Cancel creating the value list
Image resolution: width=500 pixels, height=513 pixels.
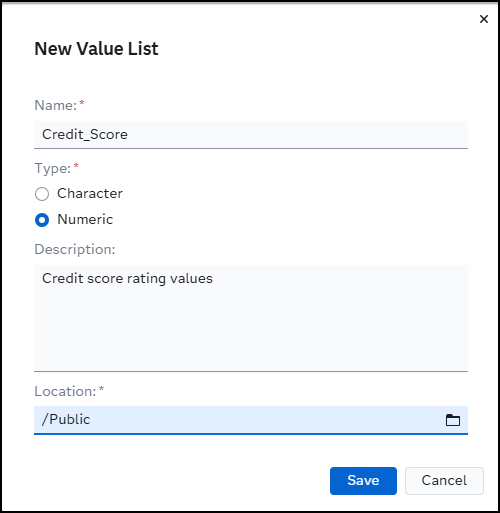444,481
